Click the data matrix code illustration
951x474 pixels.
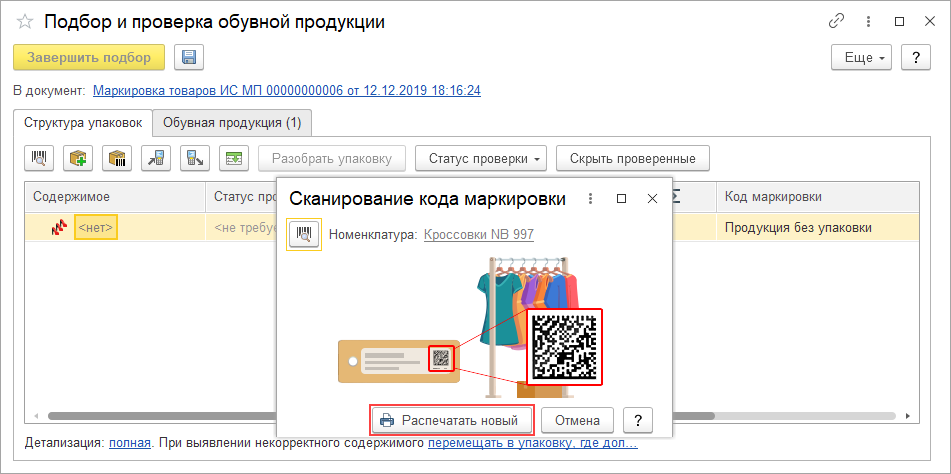pyautogui.click(x=564, y=347)
